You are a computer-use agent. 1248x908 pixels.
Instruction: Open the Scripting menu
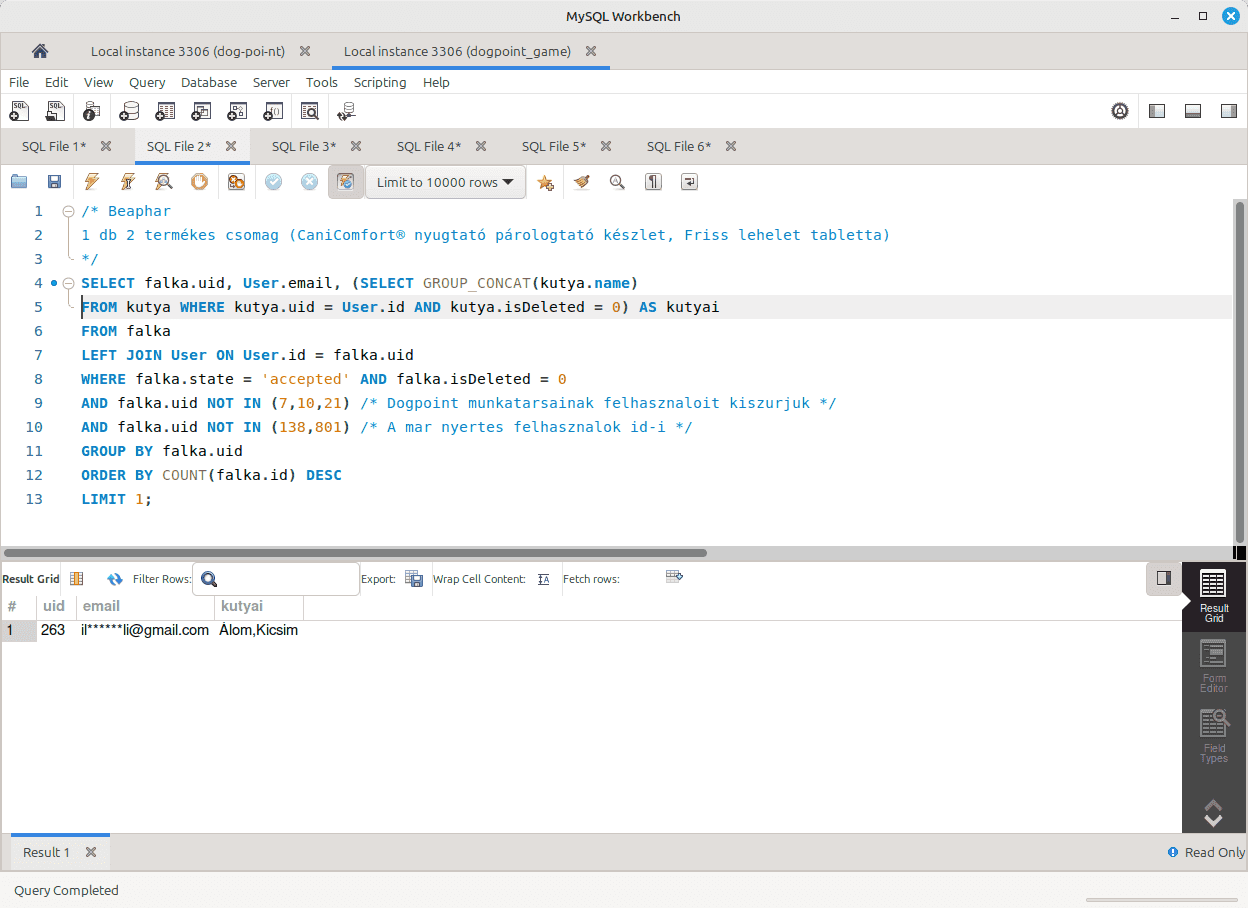(380, 82)
